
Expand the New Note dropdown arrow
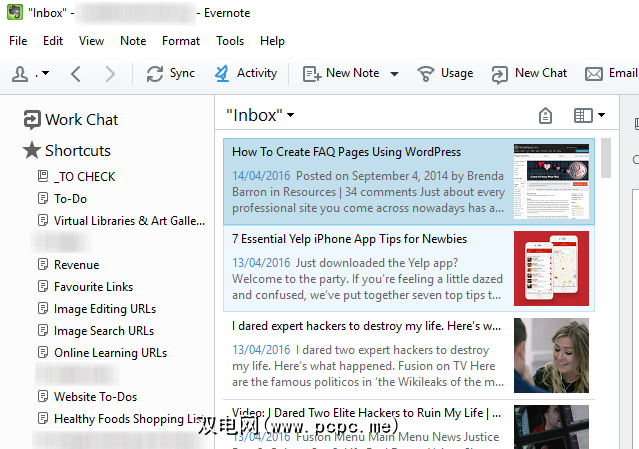pyautogui.click(x=394, y=74)
